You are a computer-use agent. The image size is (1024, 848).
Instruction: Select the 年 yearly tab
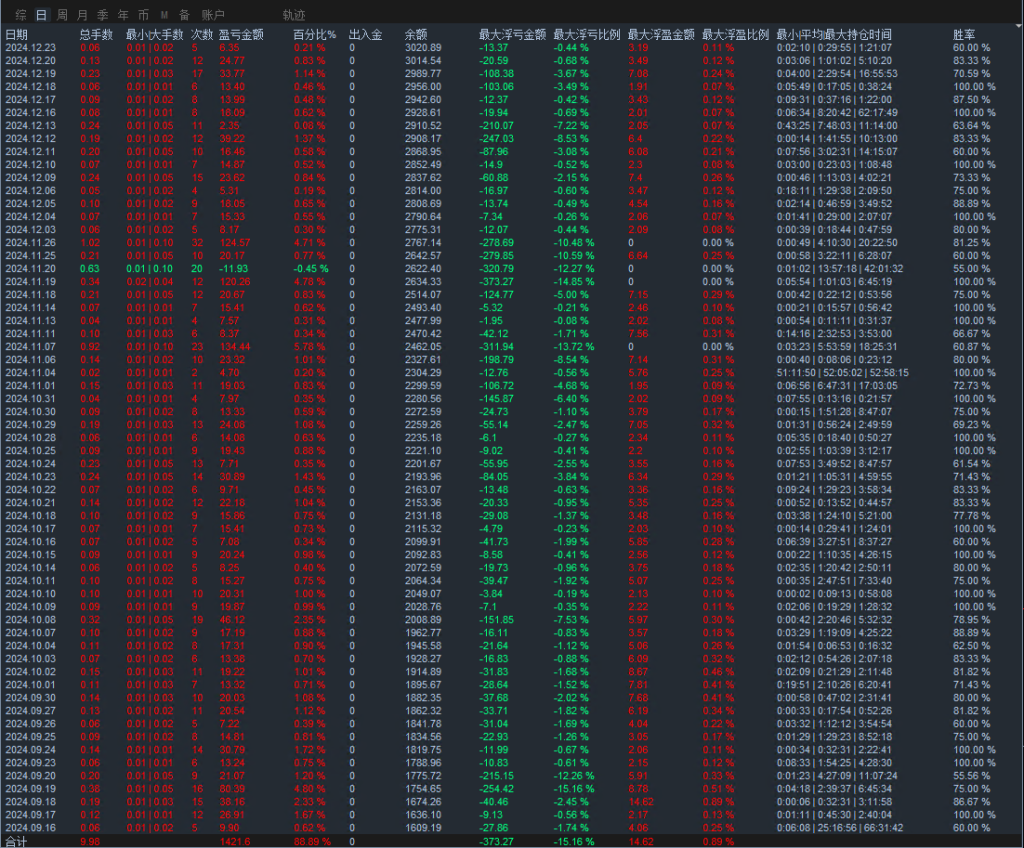pyautogui.click(x=123, y=15)
